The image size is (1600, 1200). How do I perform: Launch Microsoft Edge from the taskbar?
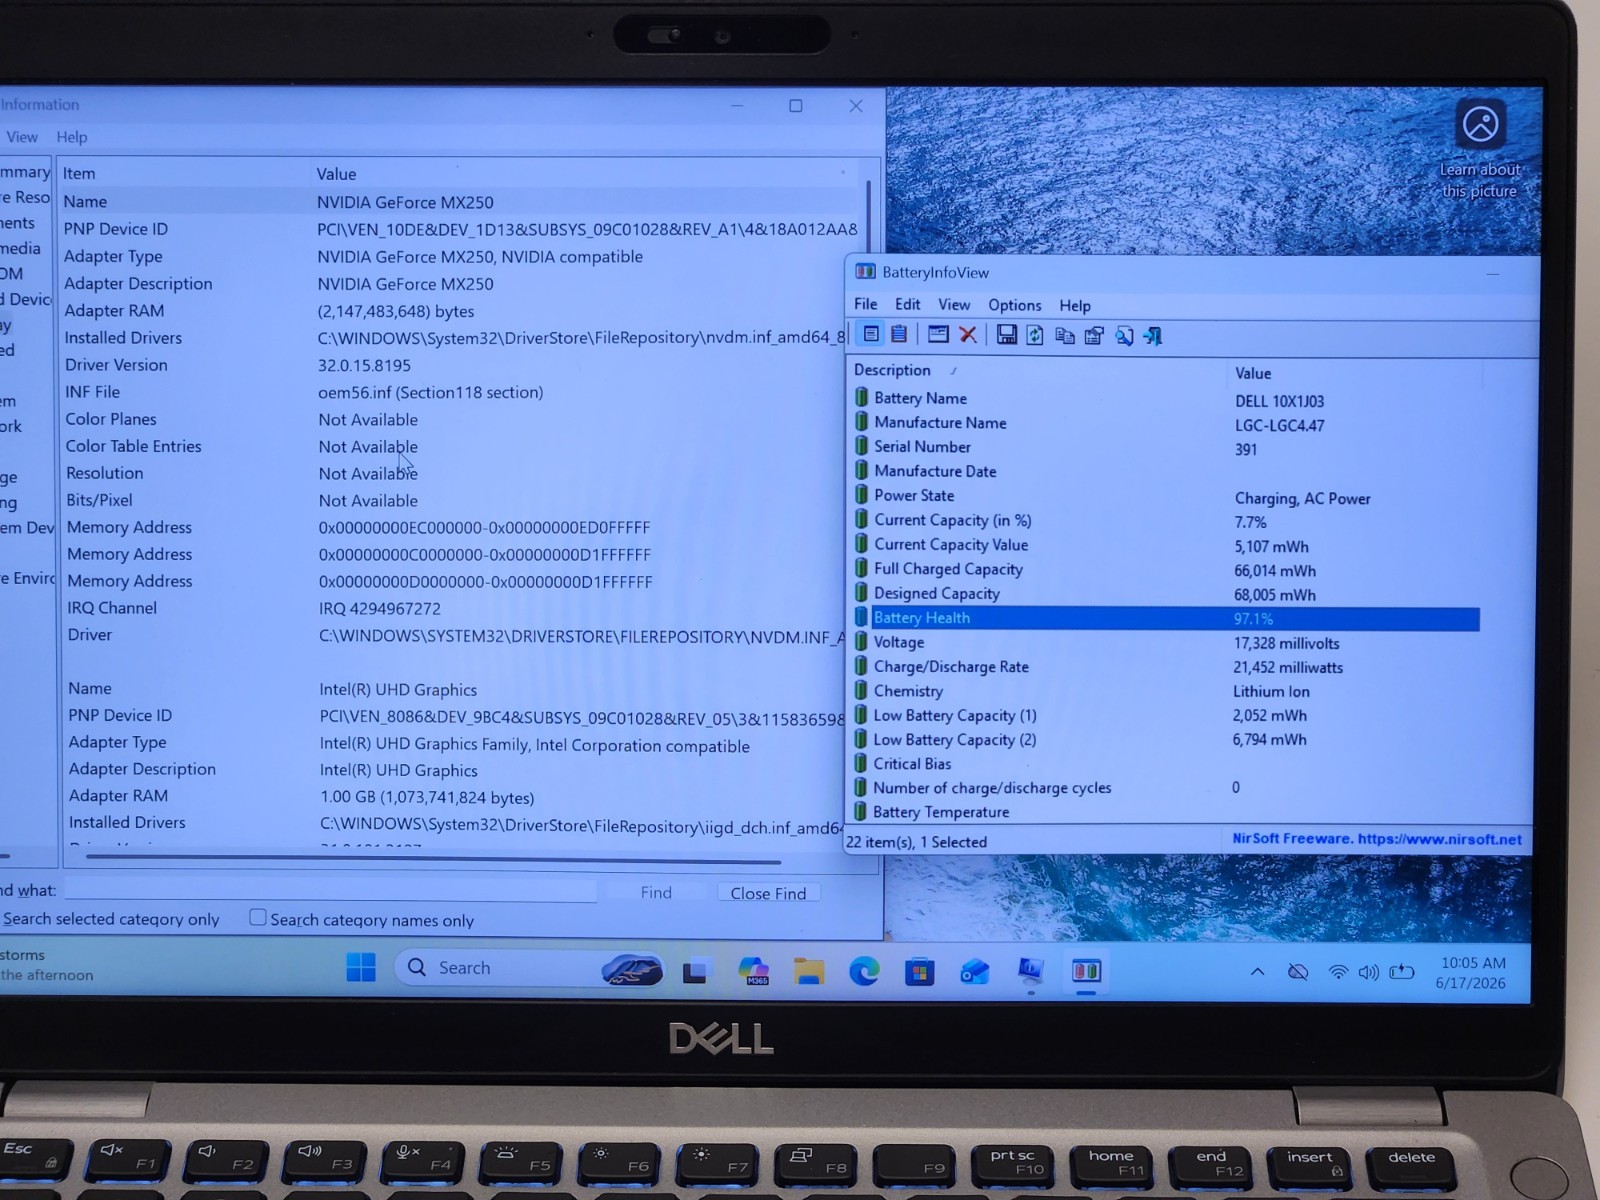(x=864, y=970)
